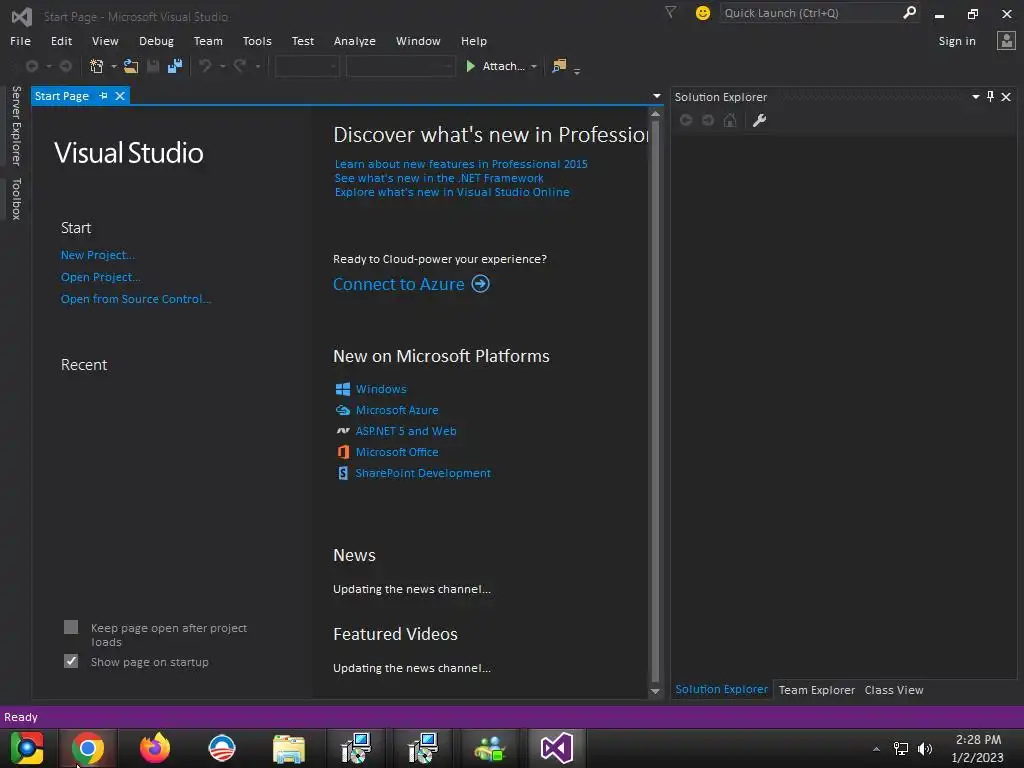Click the Find in Files toolbar icon

[559, 66]
